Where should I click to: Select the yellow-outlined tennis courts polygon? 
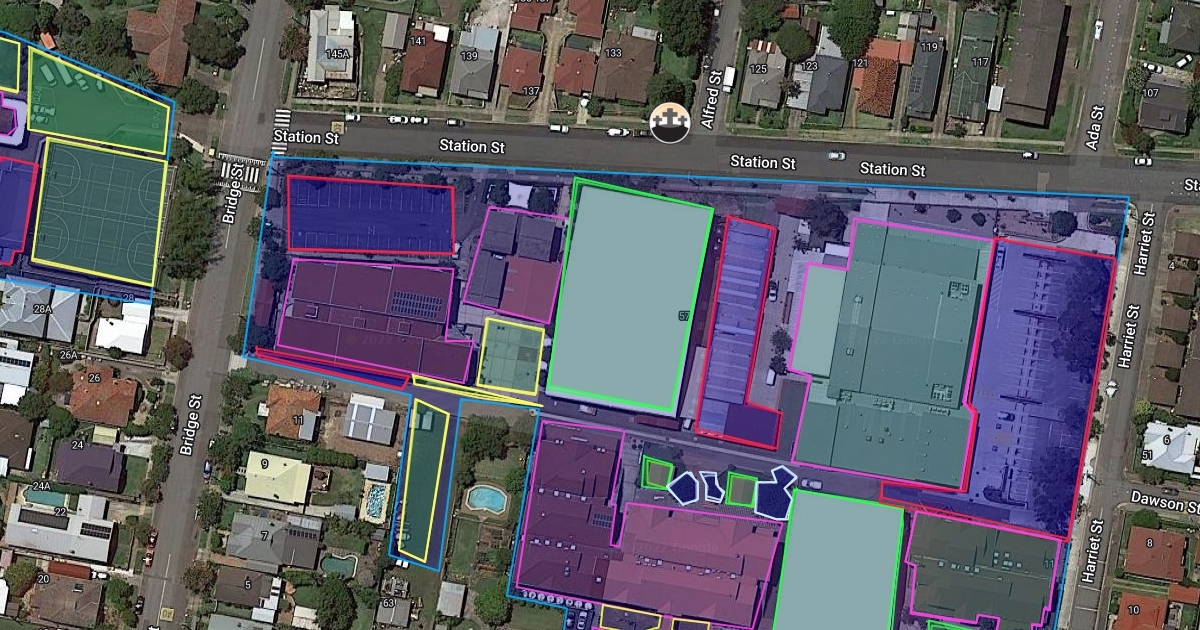pos(98,214)
